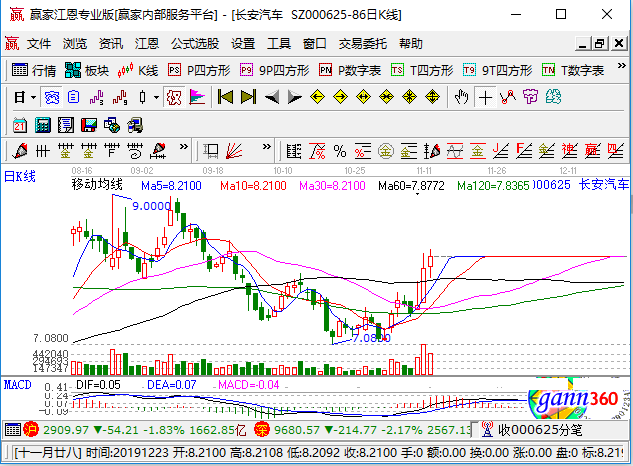Toggle the blue 赢 indicator button
The height and width of the screenshot is (466, 633).
[52, 97]
